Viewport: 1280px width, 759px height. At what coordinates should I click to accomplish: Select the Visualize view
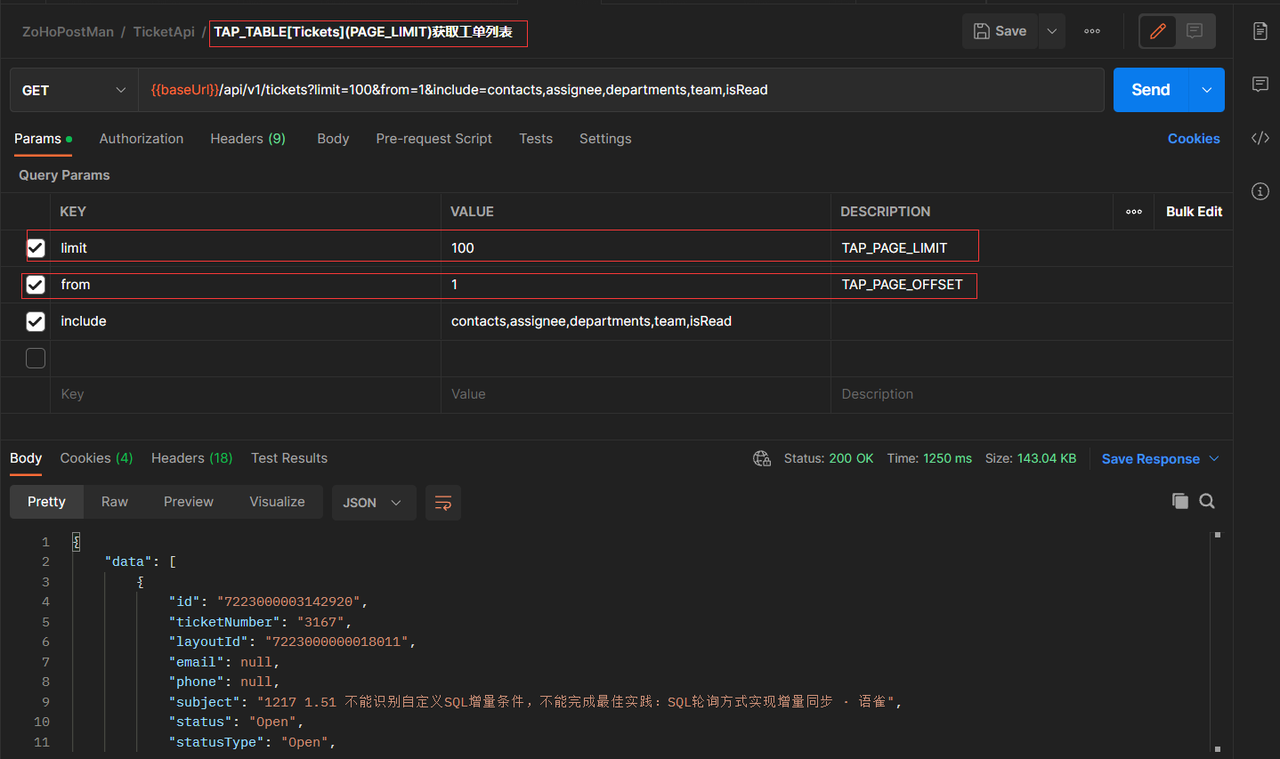click(277, 502)
